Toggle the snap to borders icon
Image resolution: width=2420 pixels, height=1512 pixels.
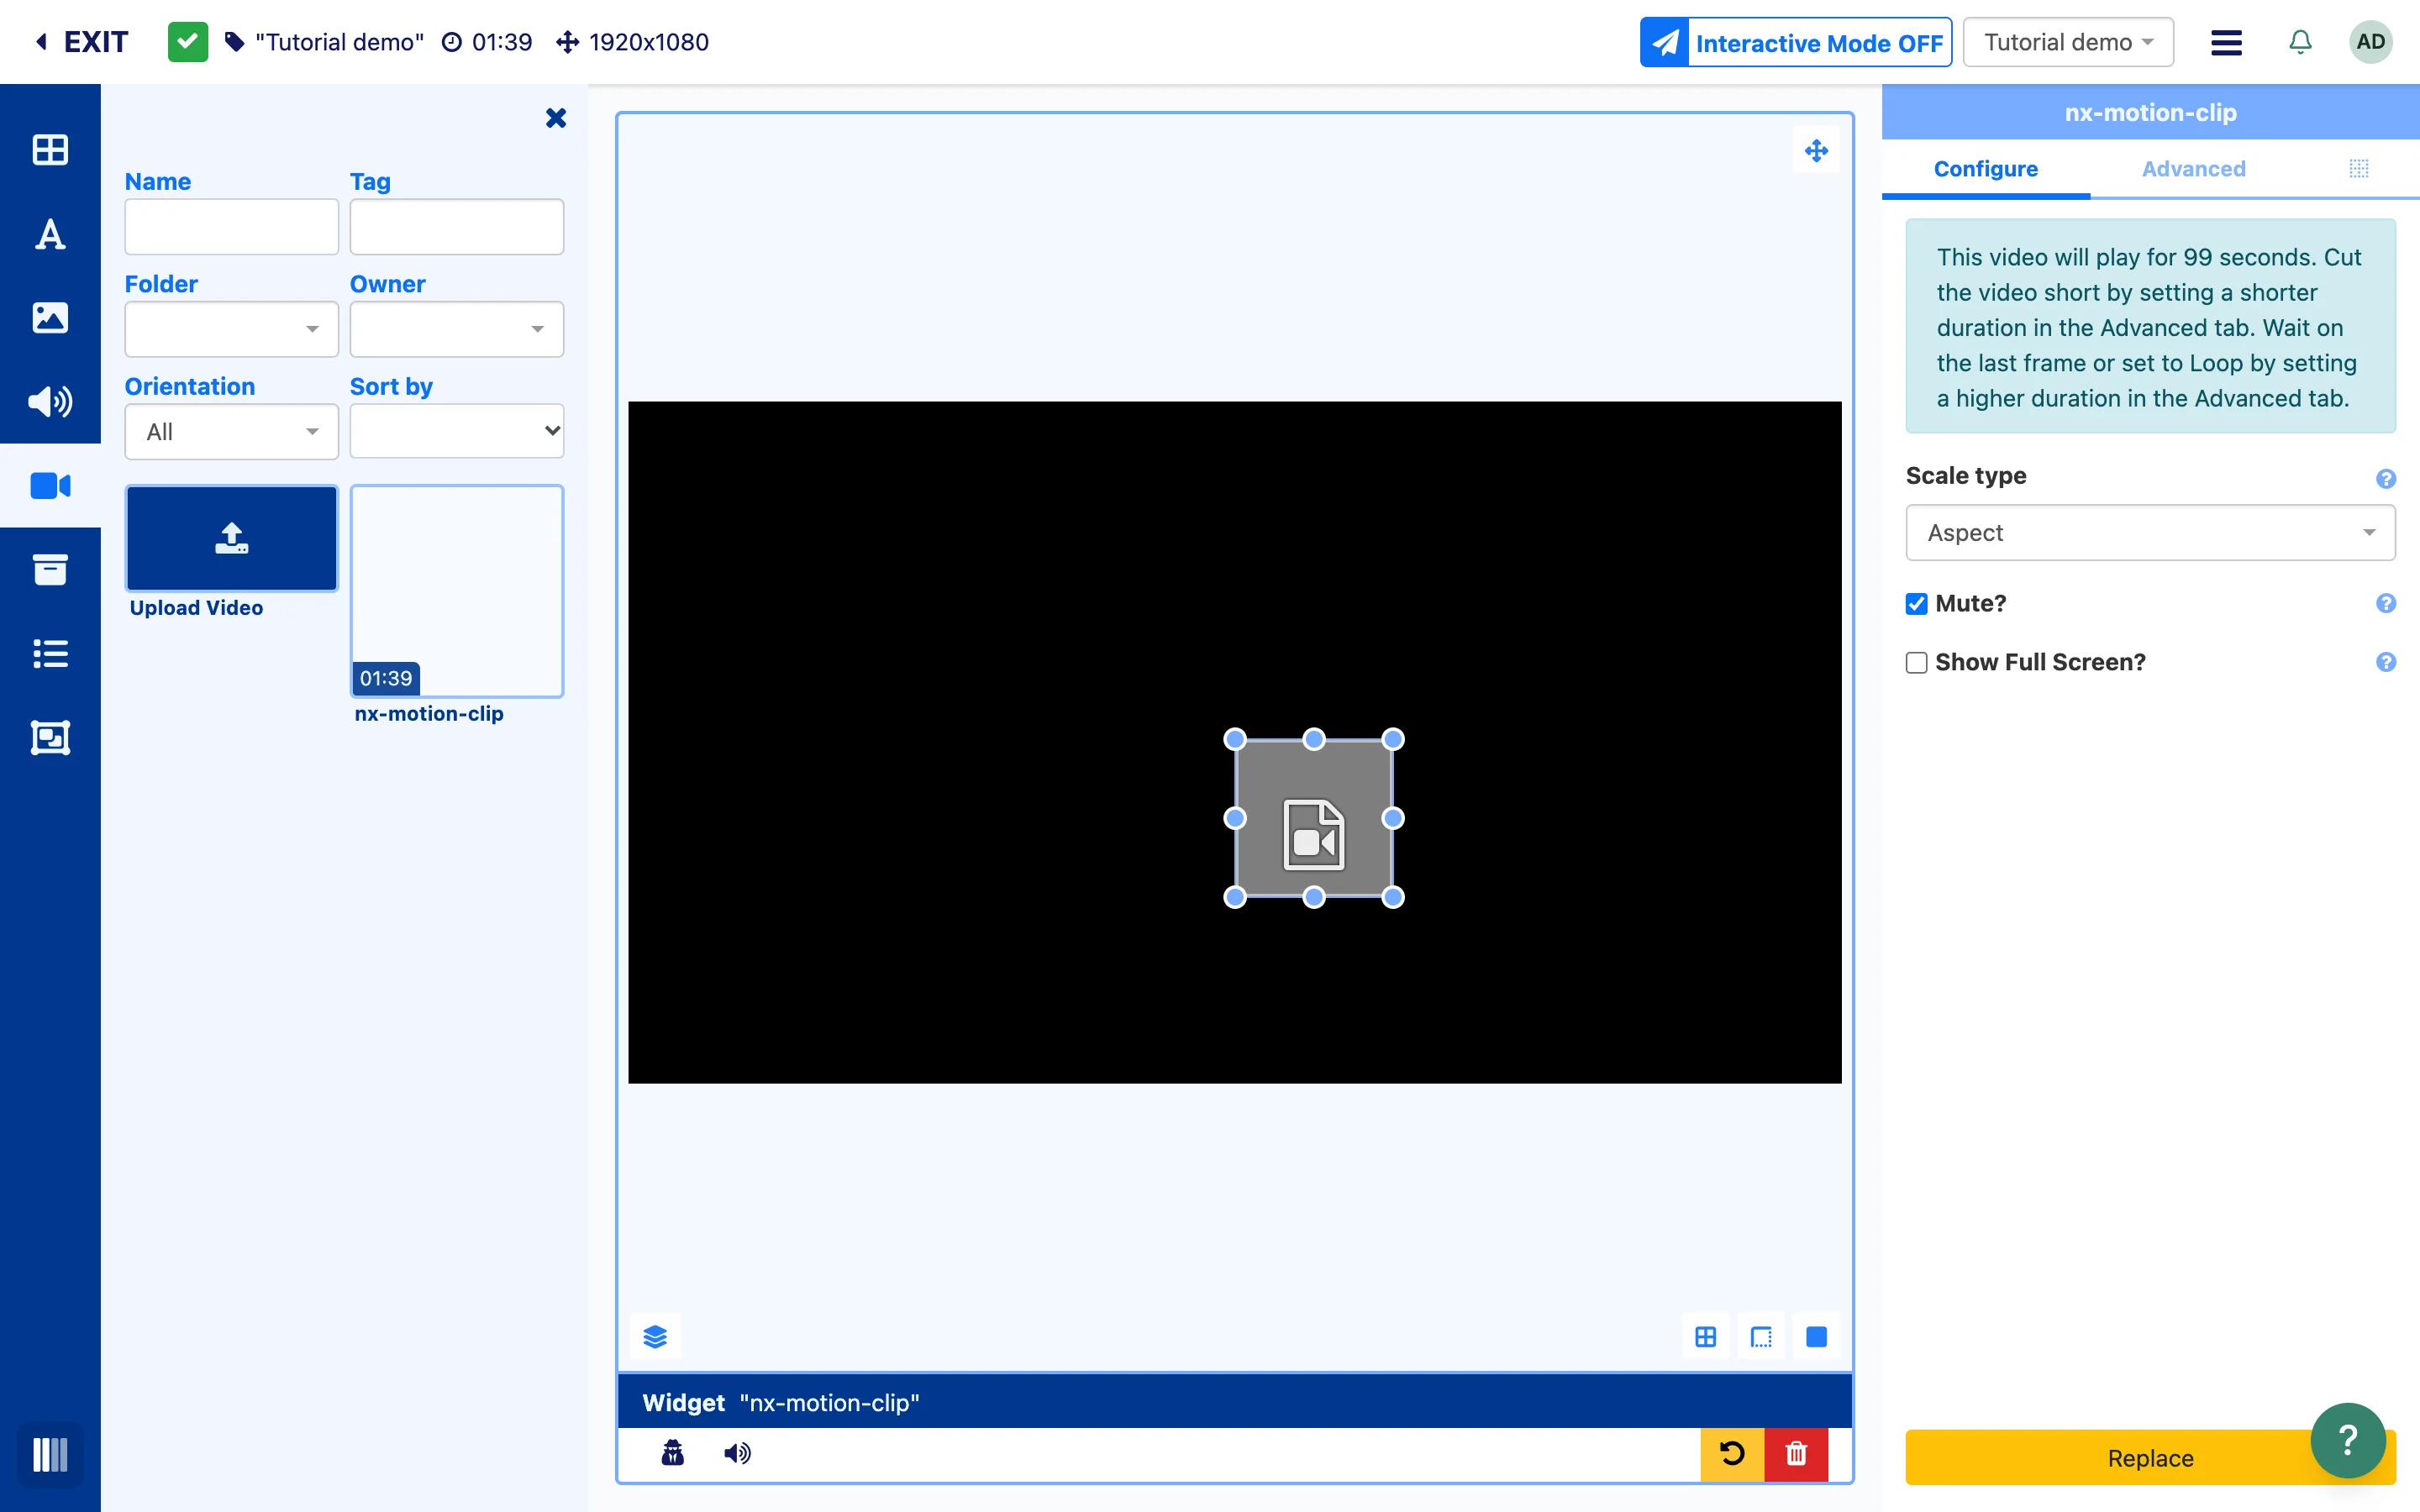click(x=1761, y=1337)
